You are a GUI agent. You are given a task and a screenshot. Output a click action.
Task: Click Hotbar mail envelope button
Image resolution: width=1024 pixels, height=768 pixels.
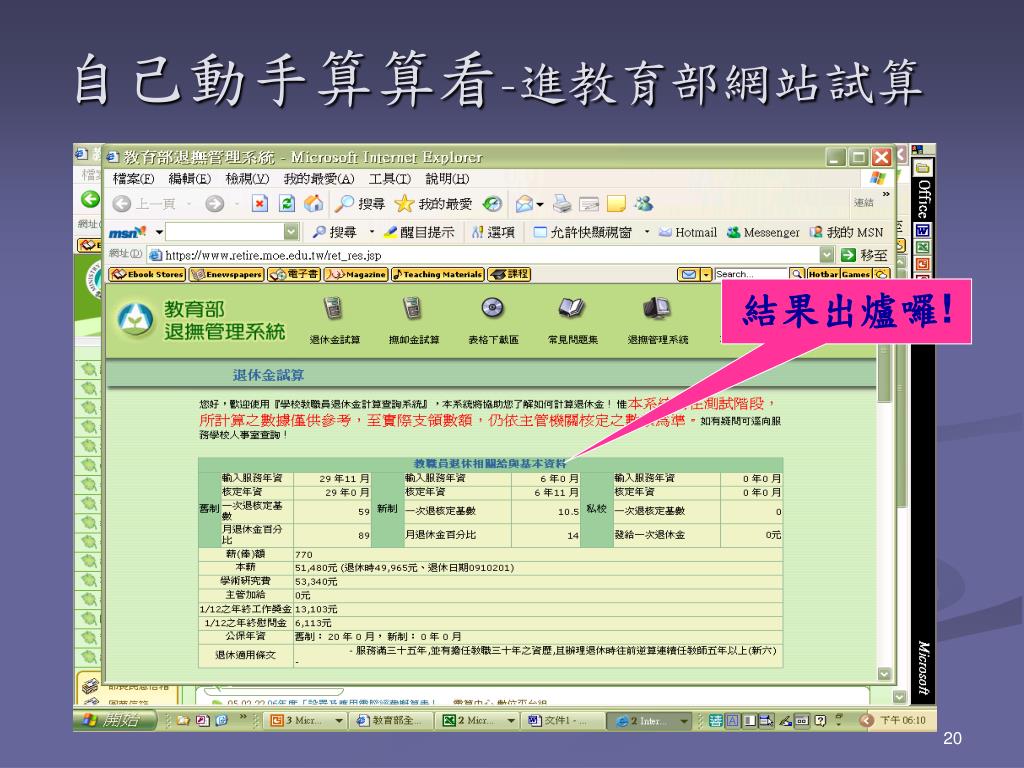[x=688, y=274]
